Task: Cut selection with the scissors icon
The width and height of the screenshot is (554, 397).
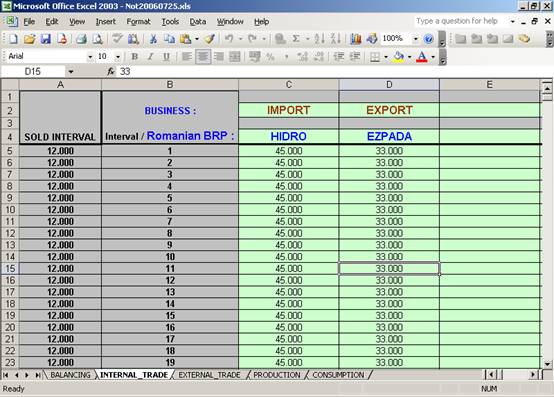Action: (153, 39)
